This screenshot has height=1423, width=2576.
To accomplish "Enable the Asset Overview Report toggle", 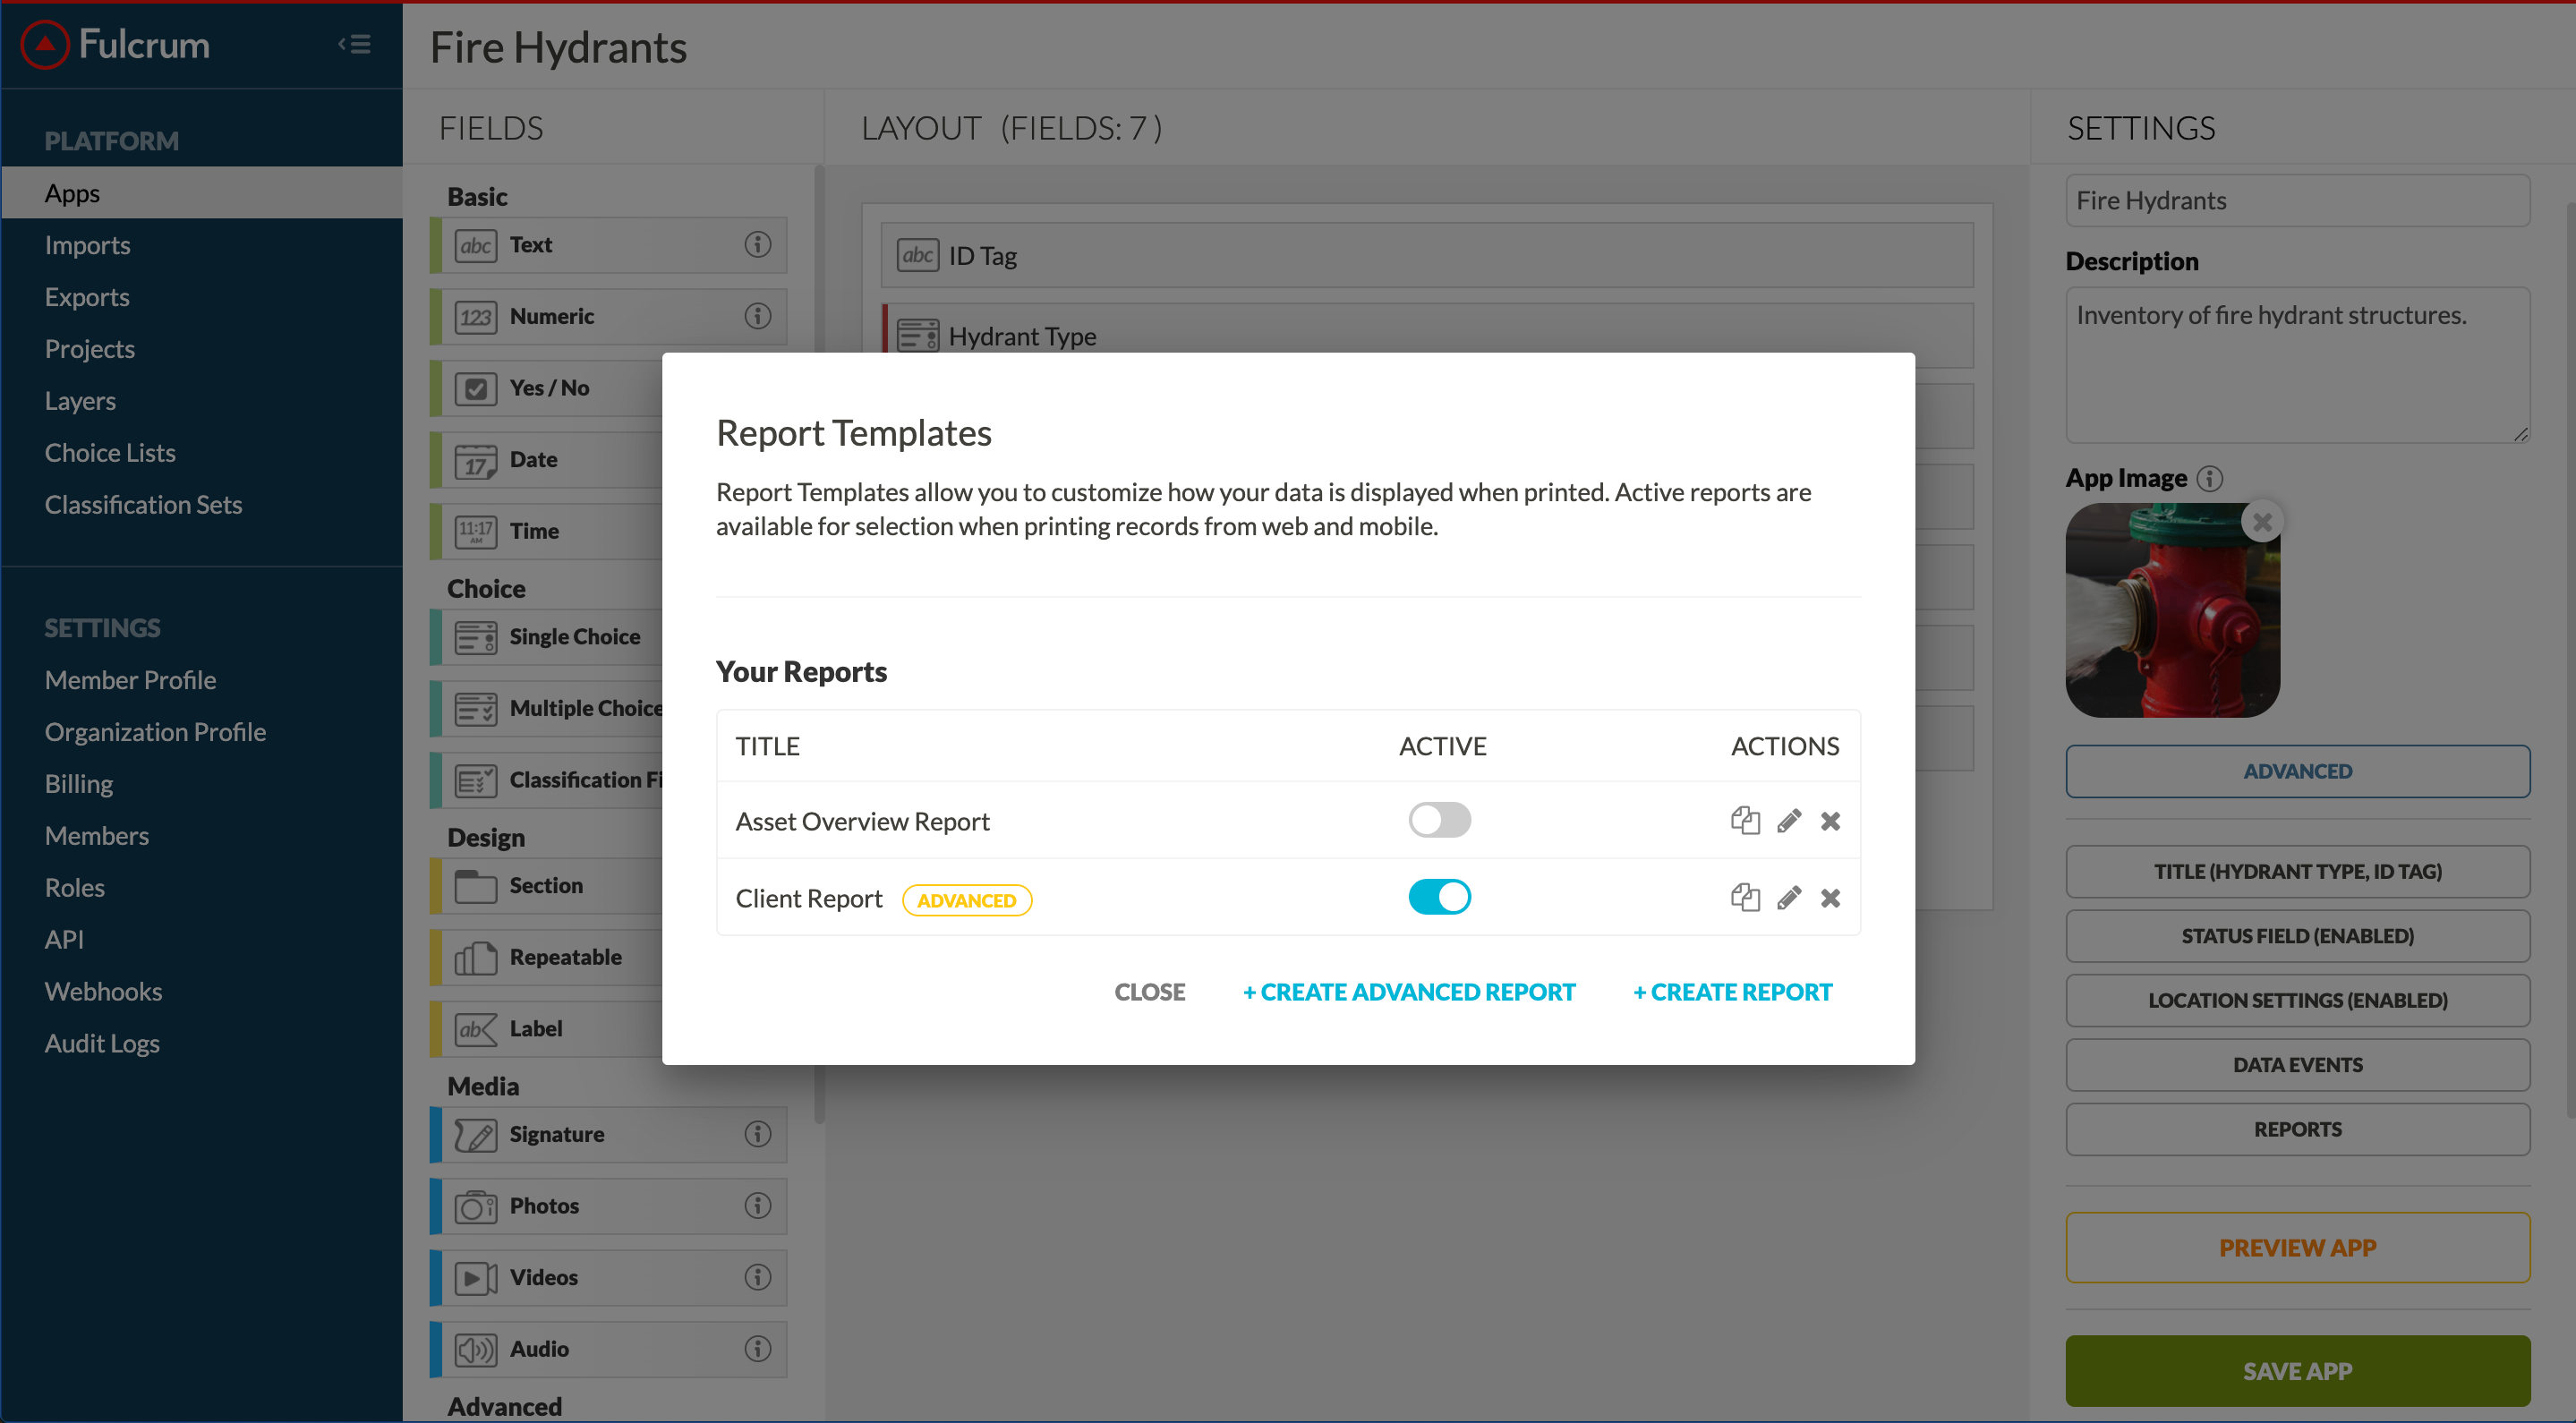I will [x=1439, y=820].
